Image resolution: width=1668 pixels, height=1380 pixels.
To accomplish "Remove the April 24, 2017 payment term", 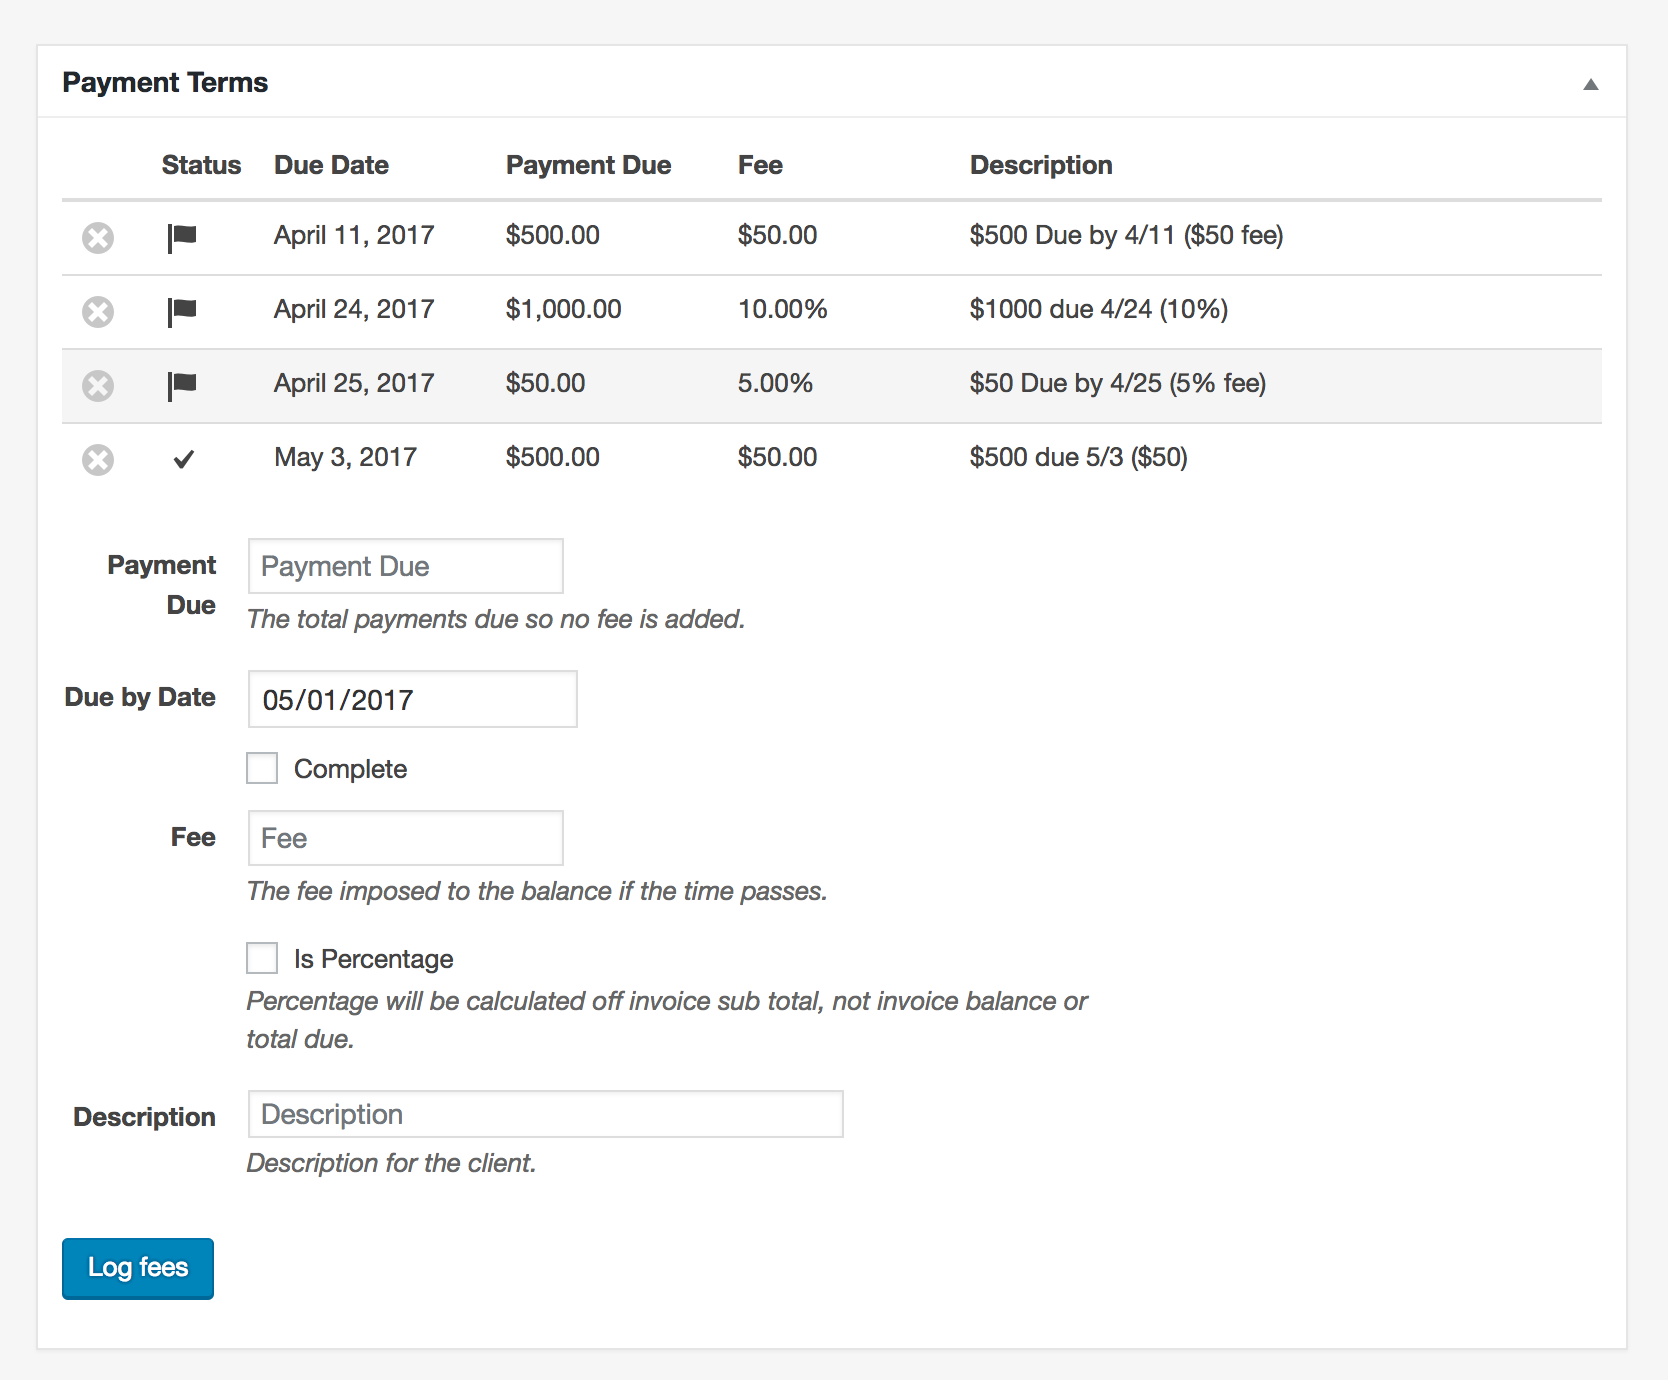I will tap(97, 311).
